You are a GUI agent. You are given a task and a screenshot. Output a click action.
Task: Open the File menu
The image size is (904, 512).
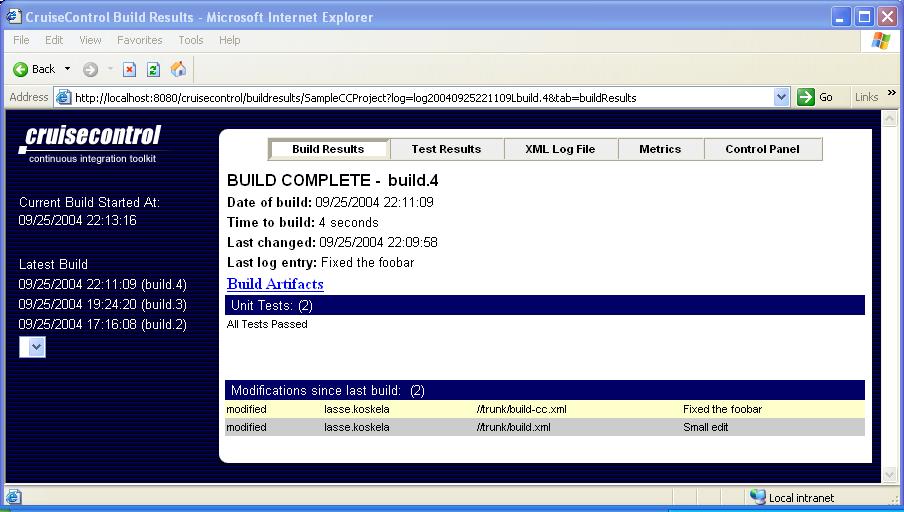click(21, 40)
